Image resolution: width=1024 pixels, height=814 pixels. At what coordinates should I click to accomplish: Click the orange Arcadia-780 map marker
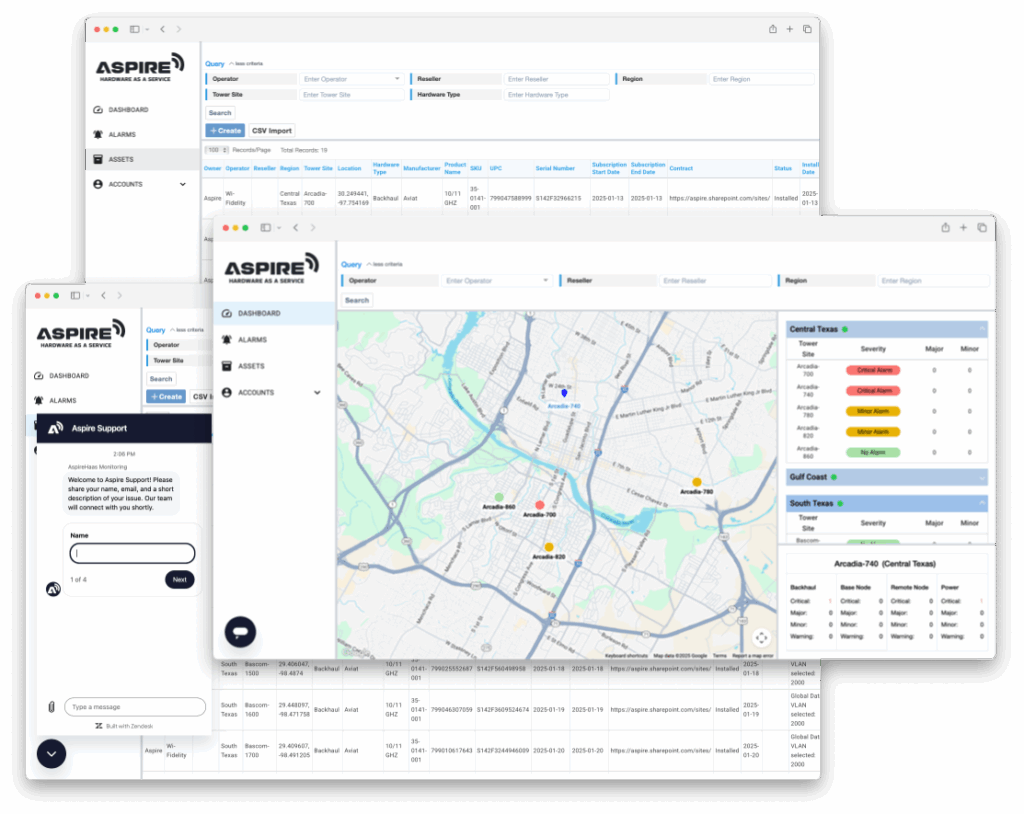click(x=697, y=482)
